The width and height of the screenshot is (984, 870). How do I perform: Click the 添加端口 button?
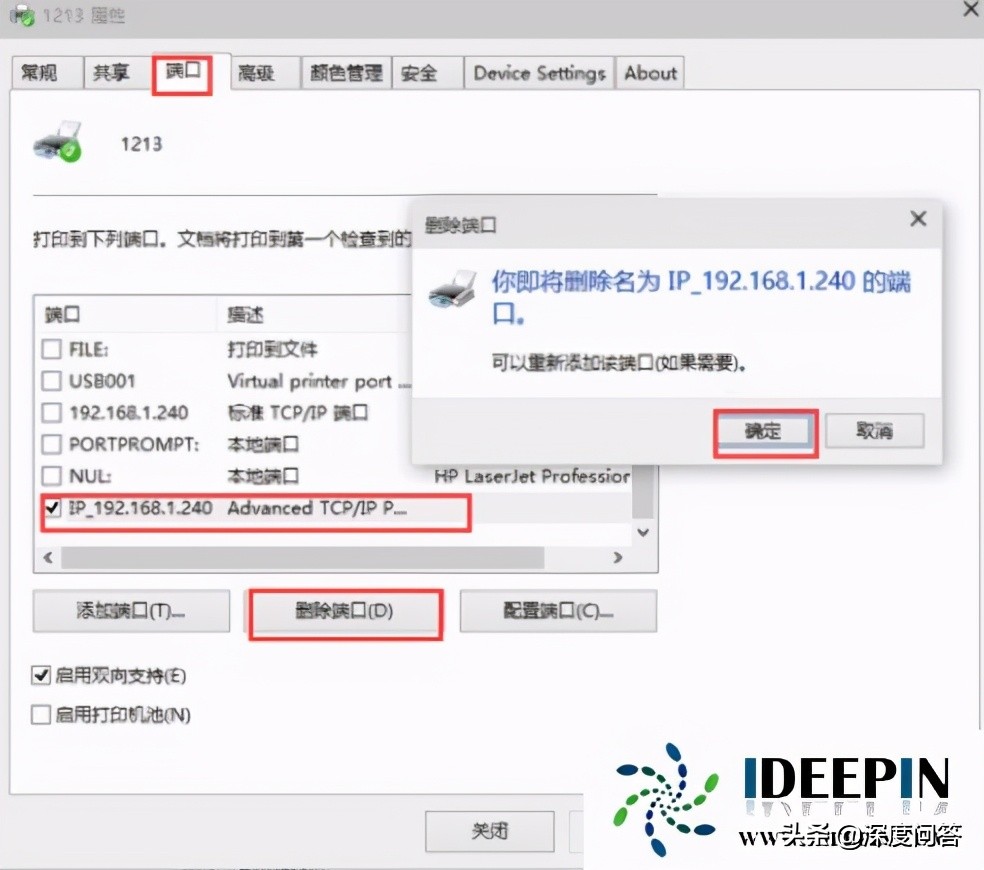130,612
